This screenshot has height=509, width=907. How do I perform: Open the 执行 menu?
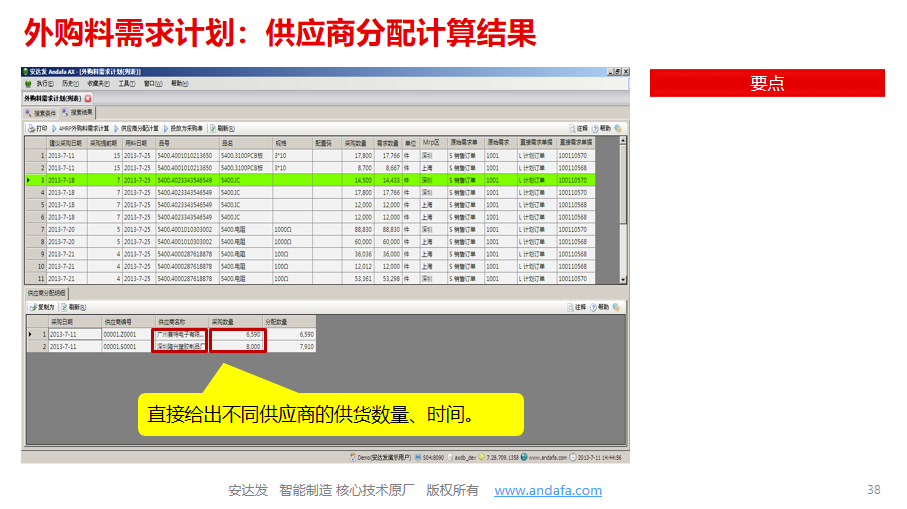coord(44,84)
